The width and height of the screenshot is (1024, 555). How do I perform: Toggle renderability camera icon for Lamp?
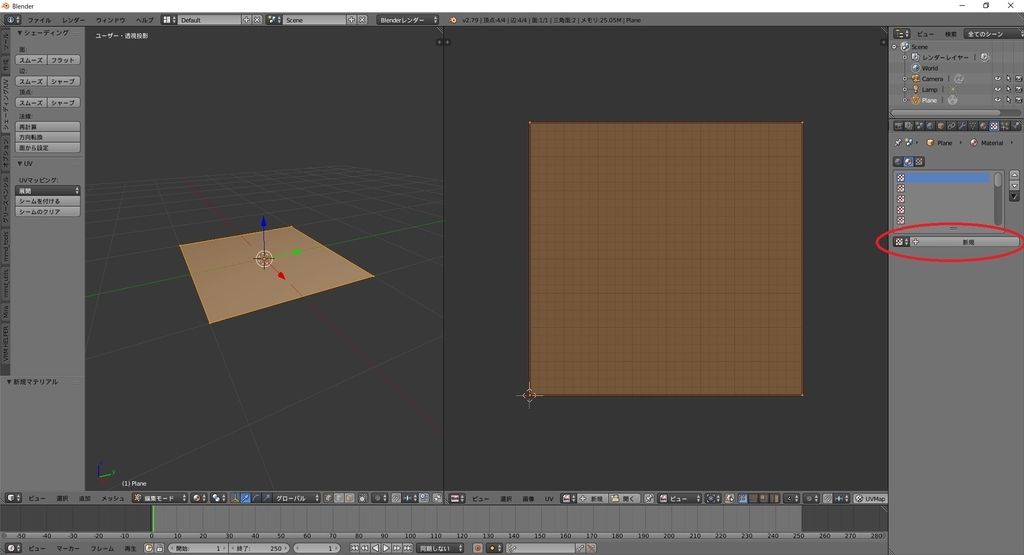click(1018, 89)
